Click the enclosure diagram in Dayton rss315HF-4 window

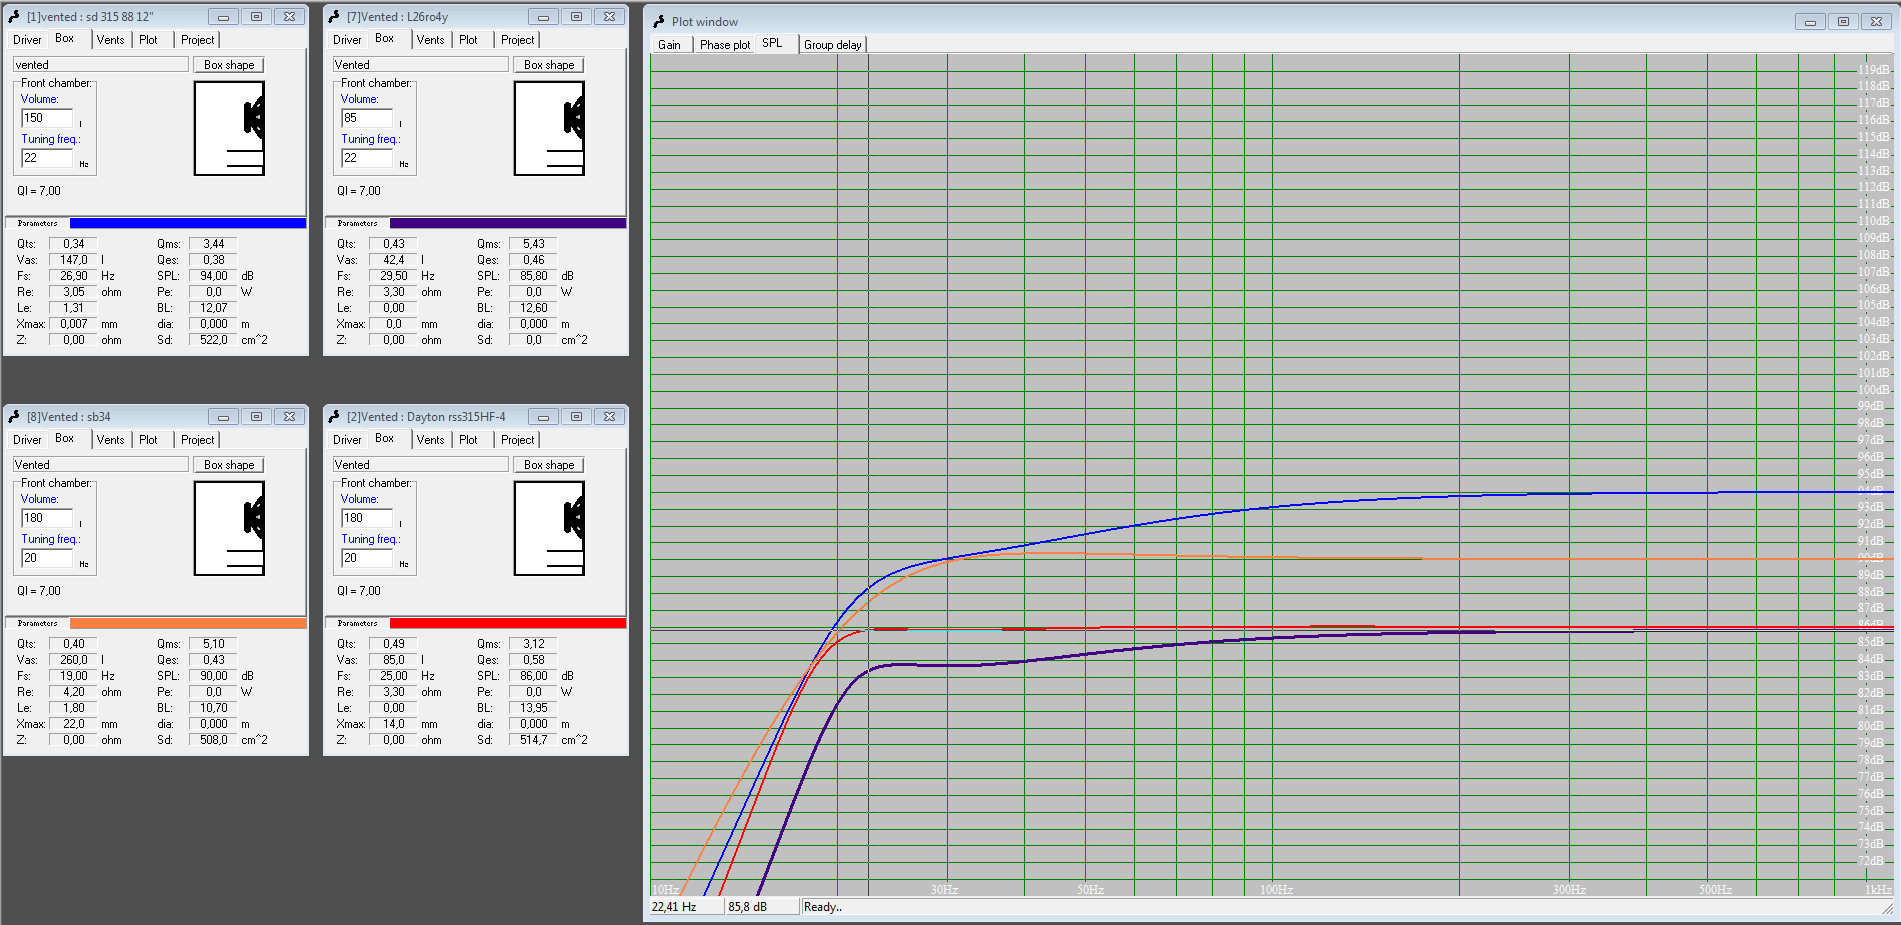[548, 528]
